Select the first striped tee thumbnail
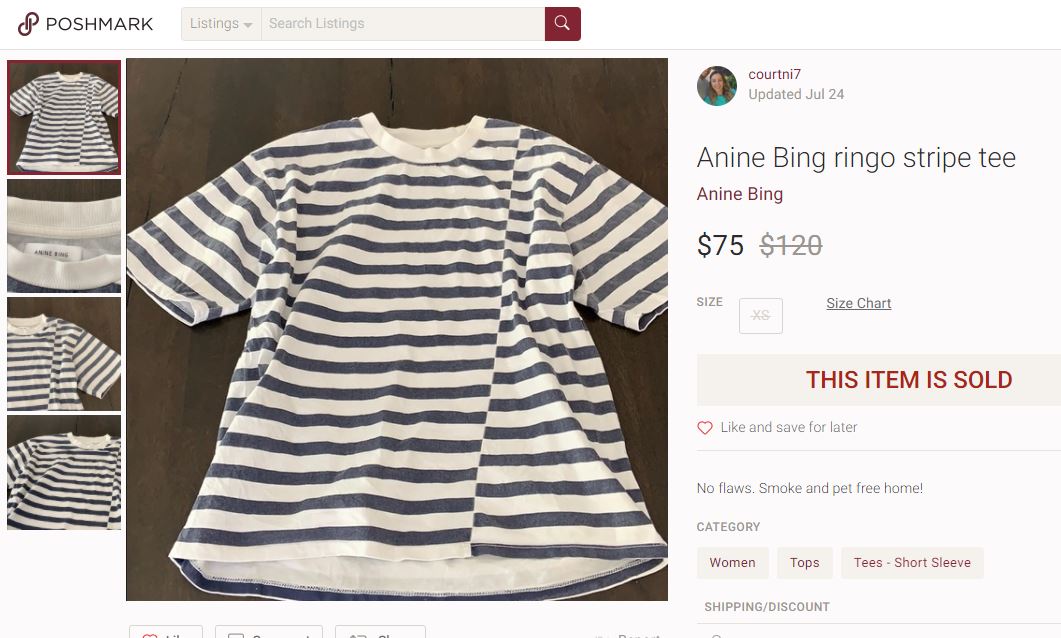Viewport: 1061px width, 638px height. 64,118
